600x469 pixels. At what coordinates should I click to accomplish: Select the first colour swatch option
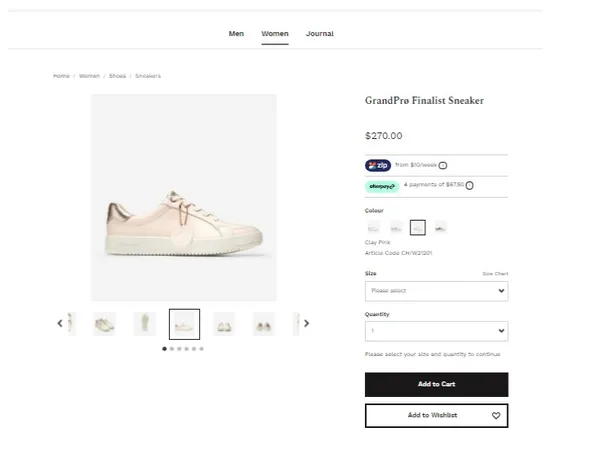(x=374, y=227)
